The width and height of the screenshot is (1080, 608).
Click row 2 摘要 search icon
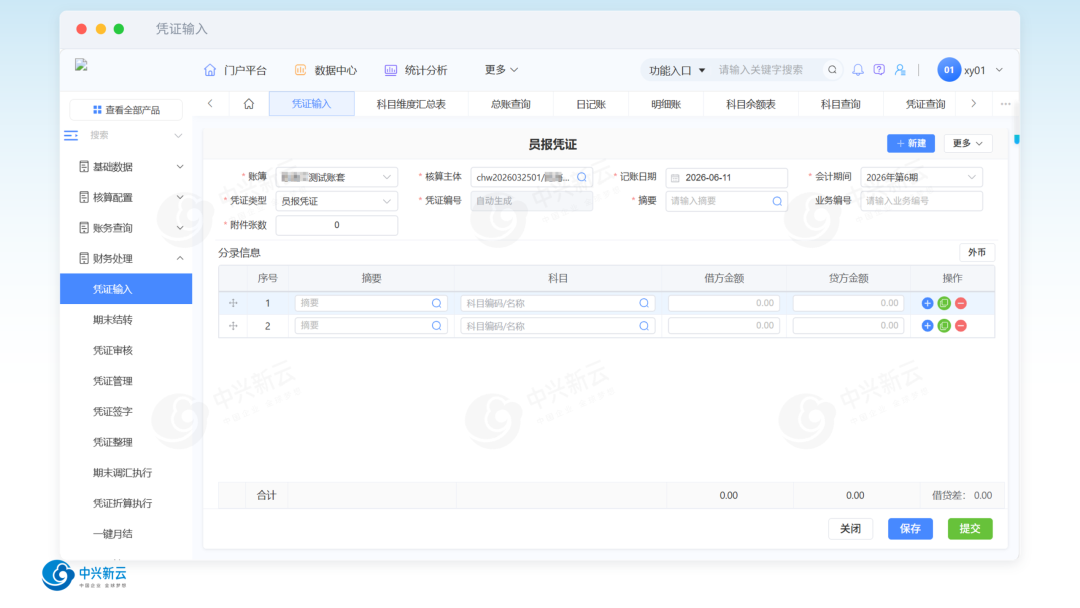point(436,326)
